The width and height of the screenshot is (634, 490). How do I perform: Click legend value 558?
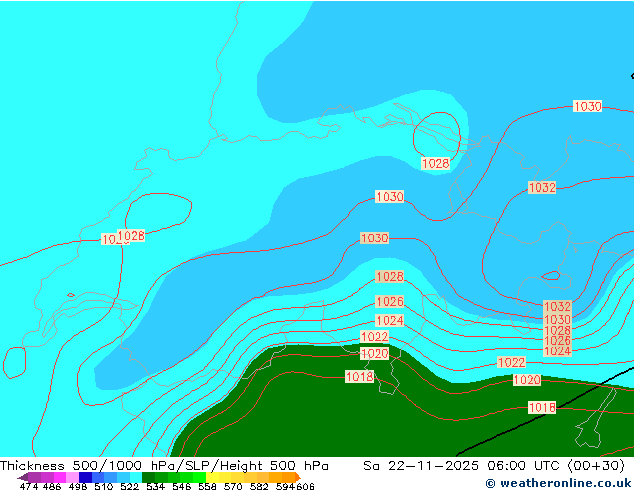pyautogui.click(x=207, y=486)
